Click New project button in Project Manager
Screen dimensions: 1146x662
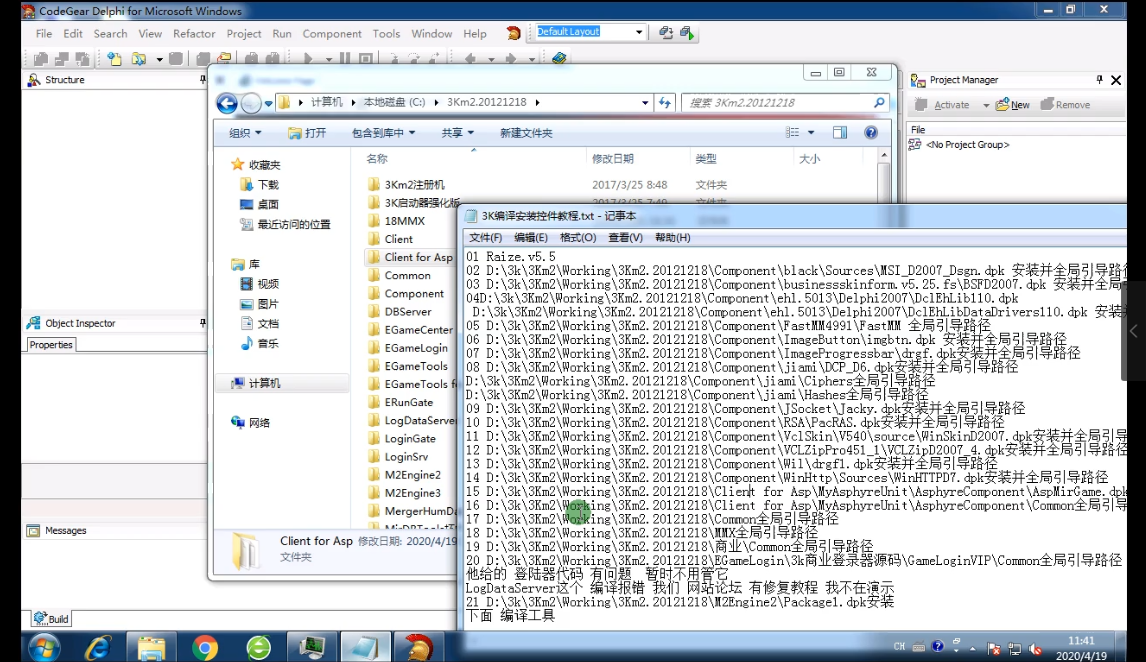1012,104
